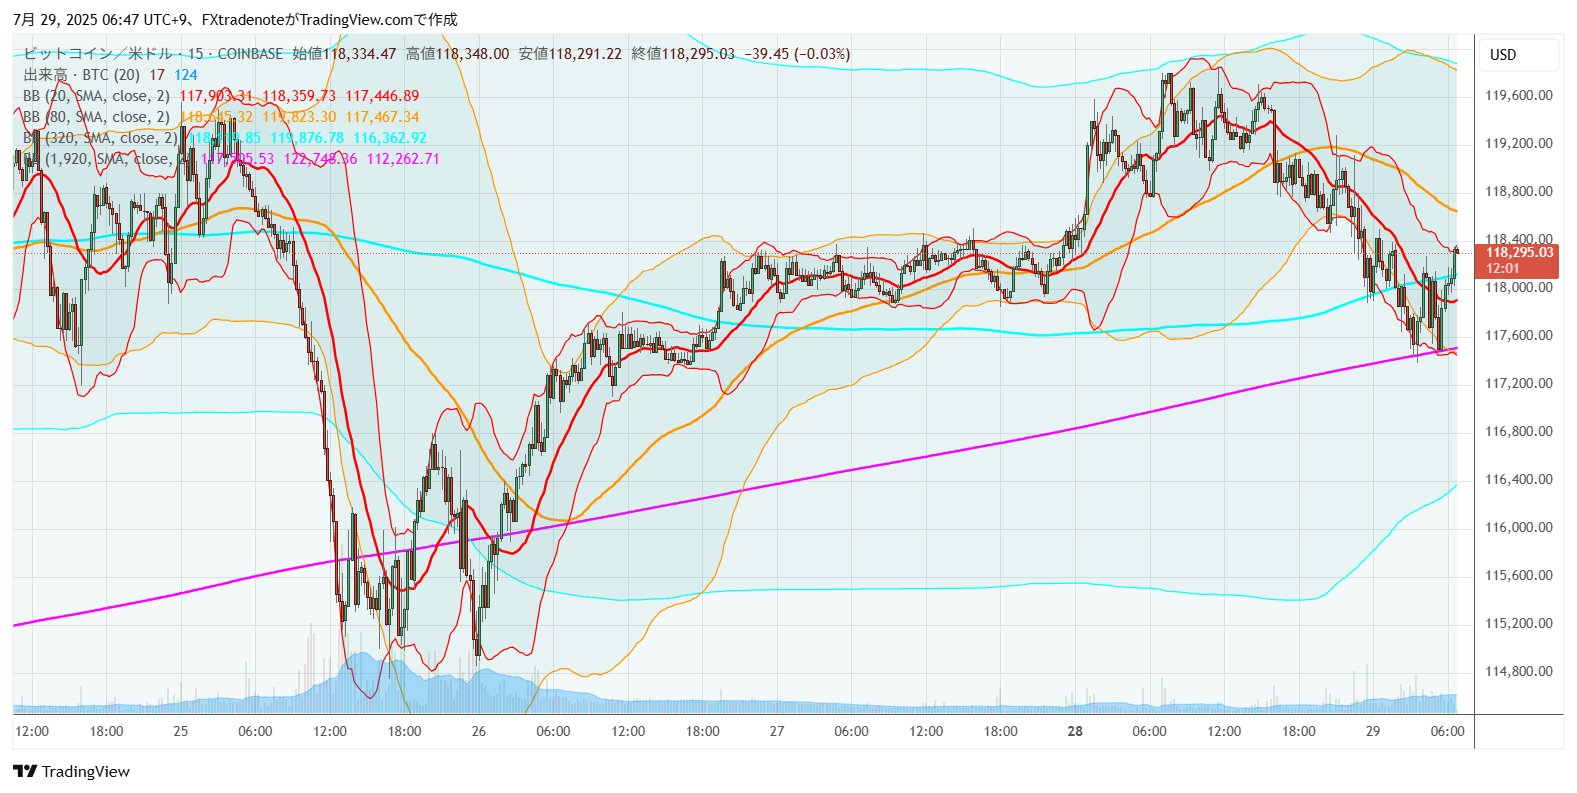Click the volume value 124
Image resolution: width=1577 pixels, height=793 pixels.
pos(186,75)
